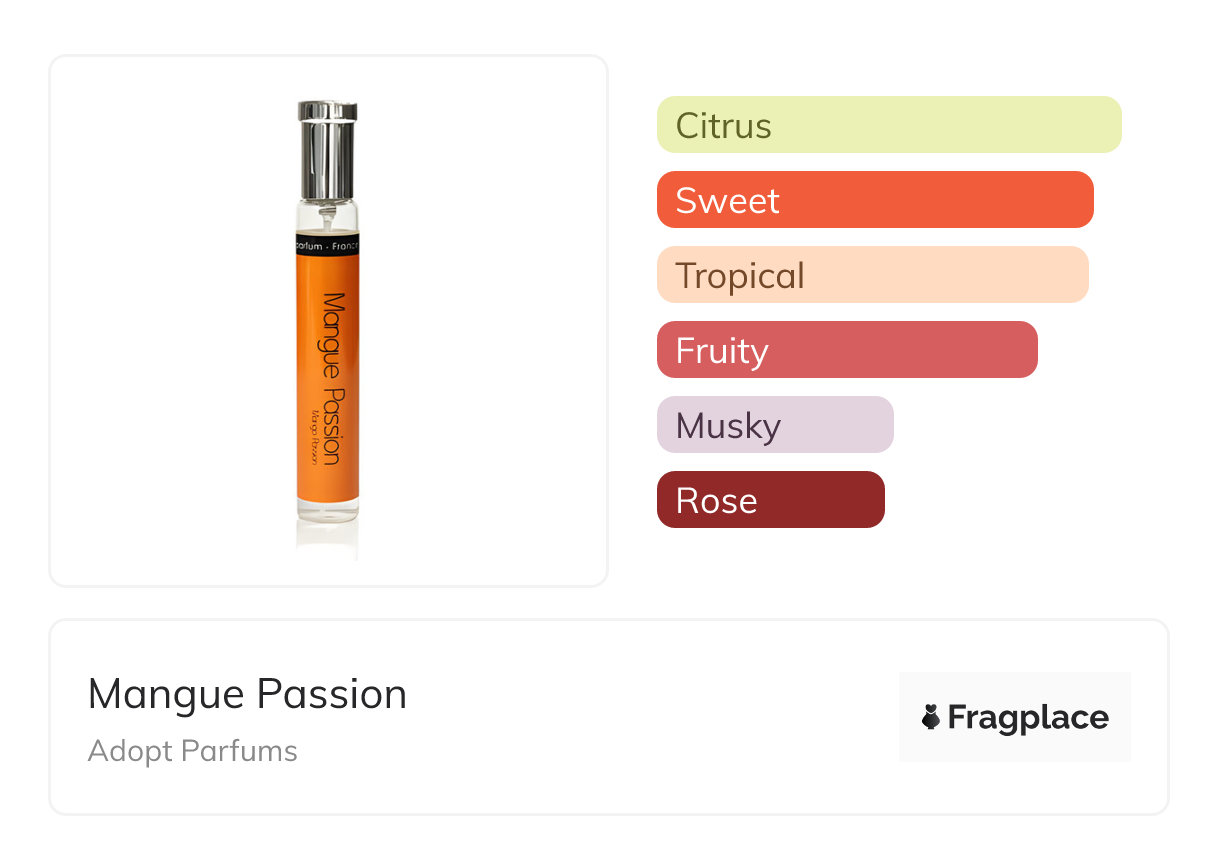Click the Fragplace bottle icon in logo

tap(931, 717)
